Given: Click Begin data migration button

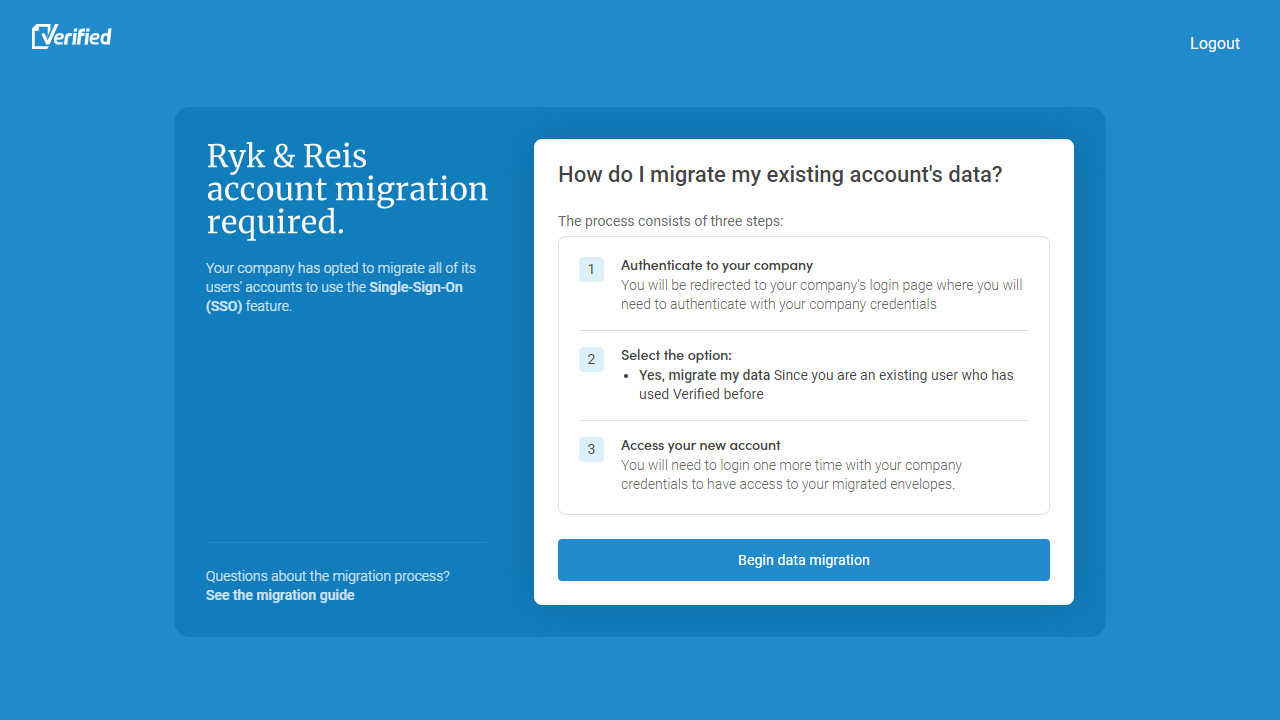Looking at the screenshot, I should 804,560.
